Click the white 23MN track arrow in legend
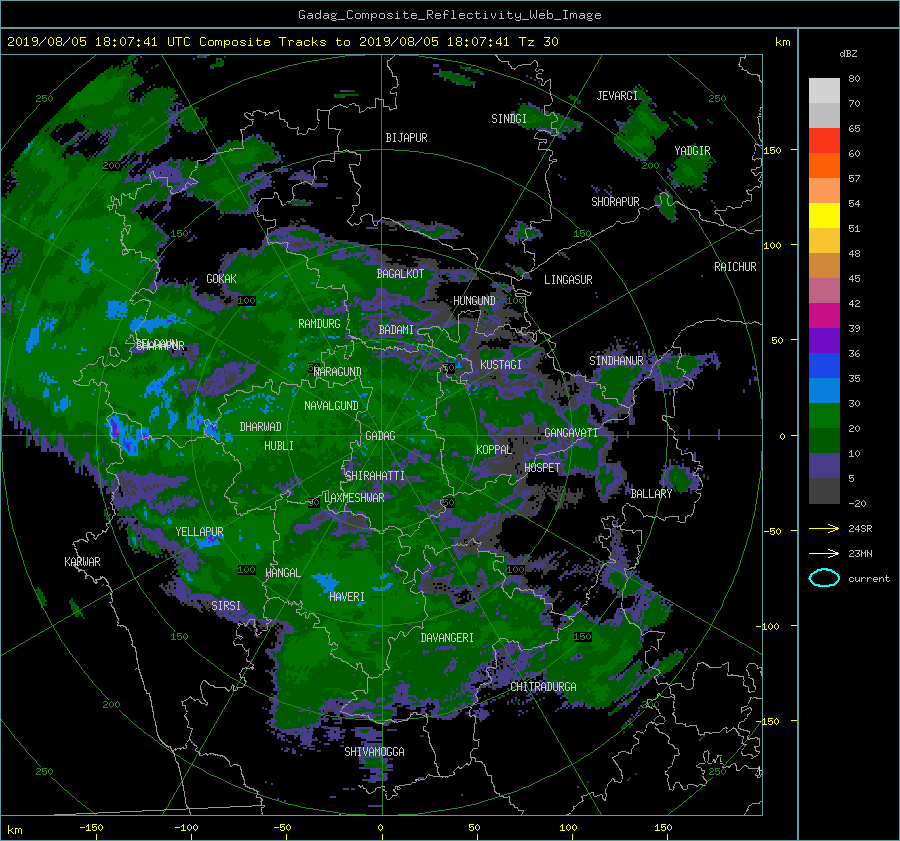Image resolution: width=900 pixels, height=841 pixels. tap(824, 553)
